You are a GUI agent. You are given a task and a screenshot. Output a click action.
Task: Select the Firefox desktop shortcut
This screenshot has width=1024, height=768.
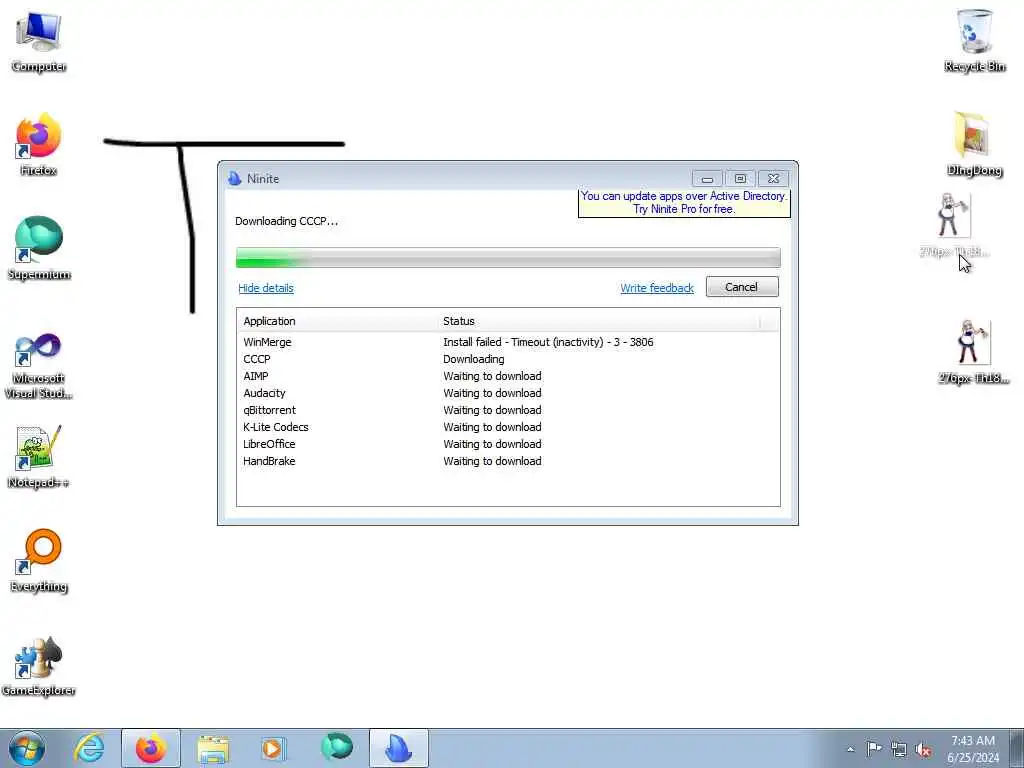coord(39,145)
